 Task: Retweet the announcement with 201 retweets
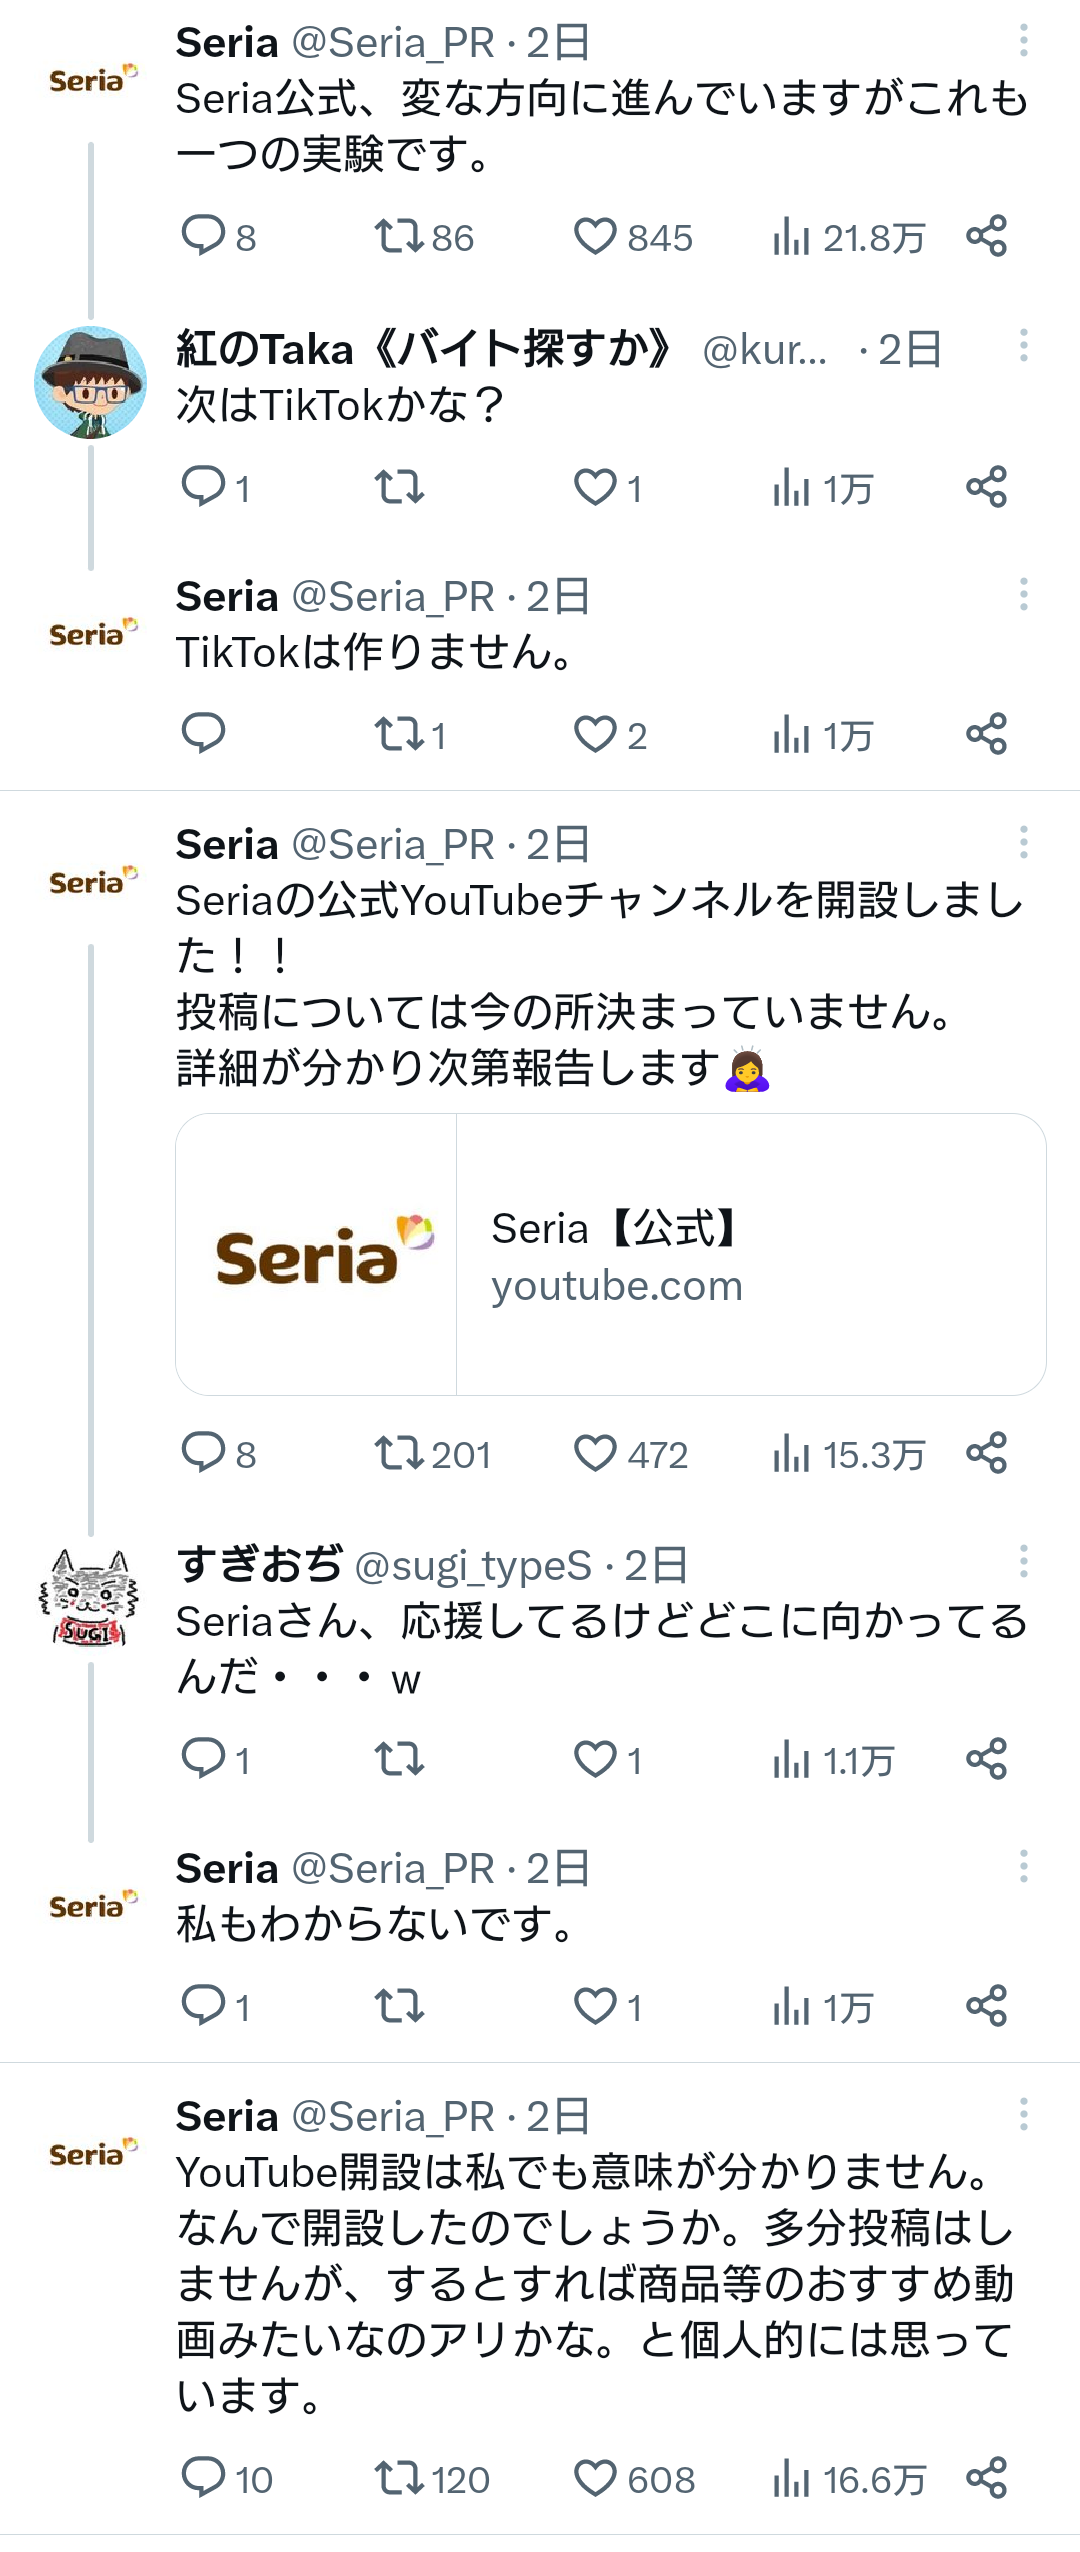tap(399, 1453)
